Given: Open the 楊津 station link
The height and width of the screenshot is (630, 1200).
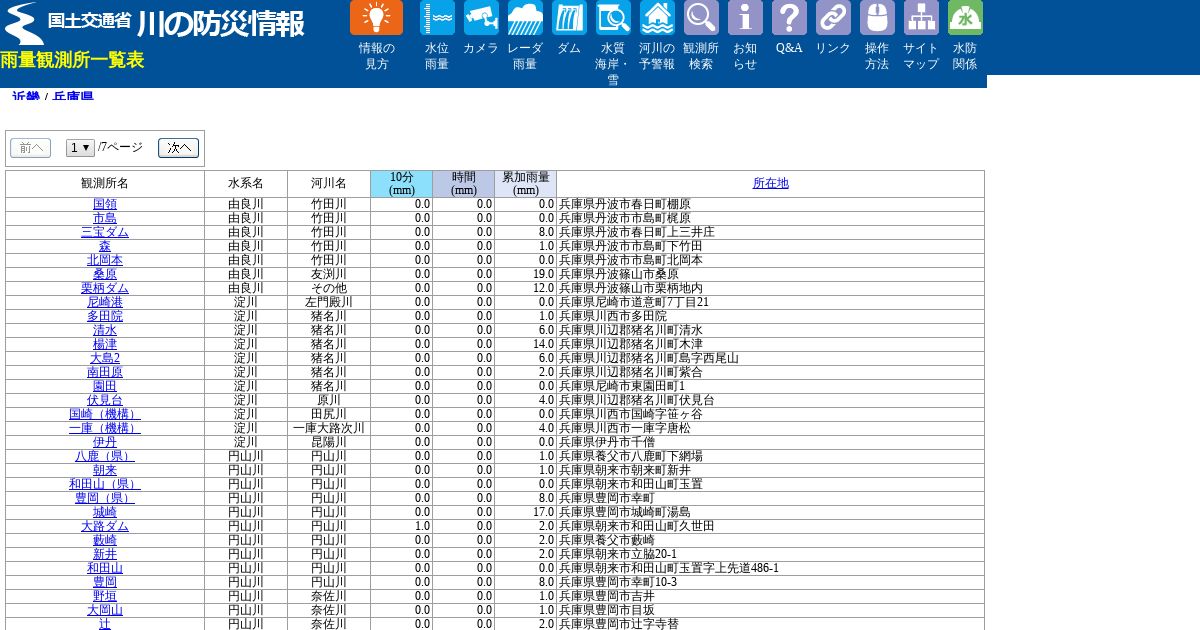Looking at the screenshot, I should [105, 344].
